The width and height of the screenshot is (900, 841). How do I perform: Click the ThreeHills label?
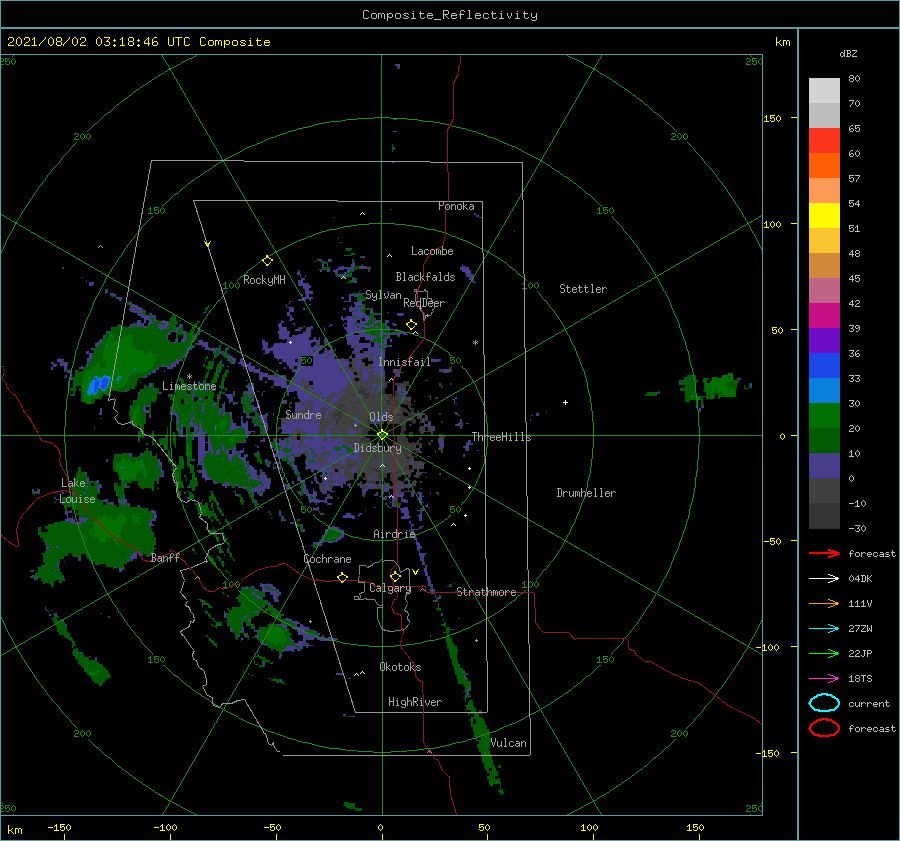click(502, 437)
